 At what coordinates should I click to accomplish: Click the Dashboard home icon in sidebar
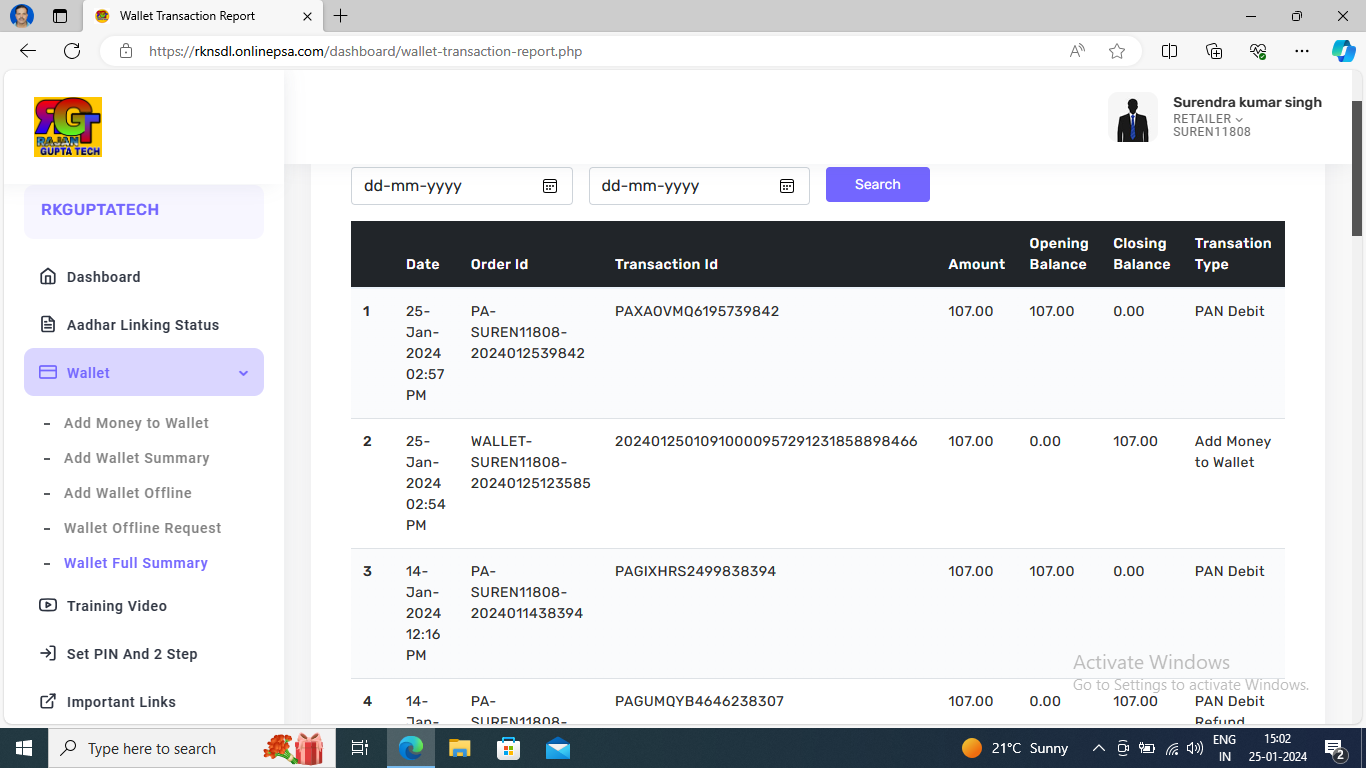pyautogui.click(x=47, y=277)
